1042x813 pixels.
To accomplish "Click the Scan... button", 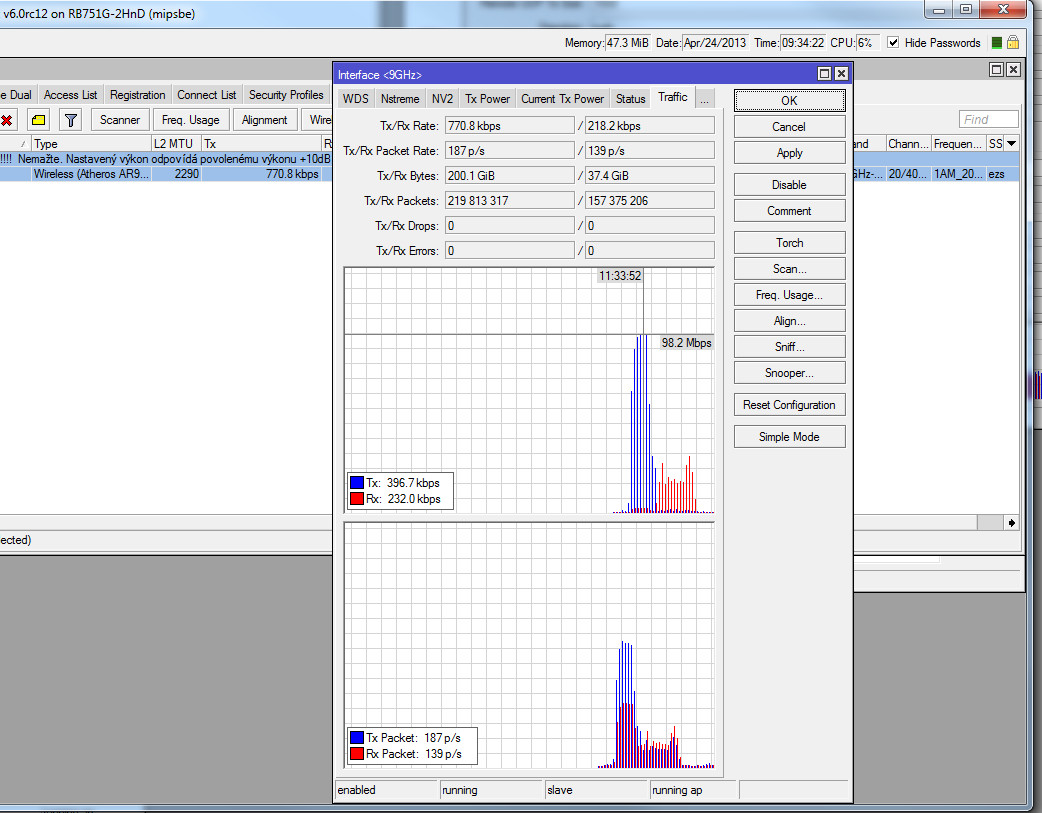I will [789, 269].
